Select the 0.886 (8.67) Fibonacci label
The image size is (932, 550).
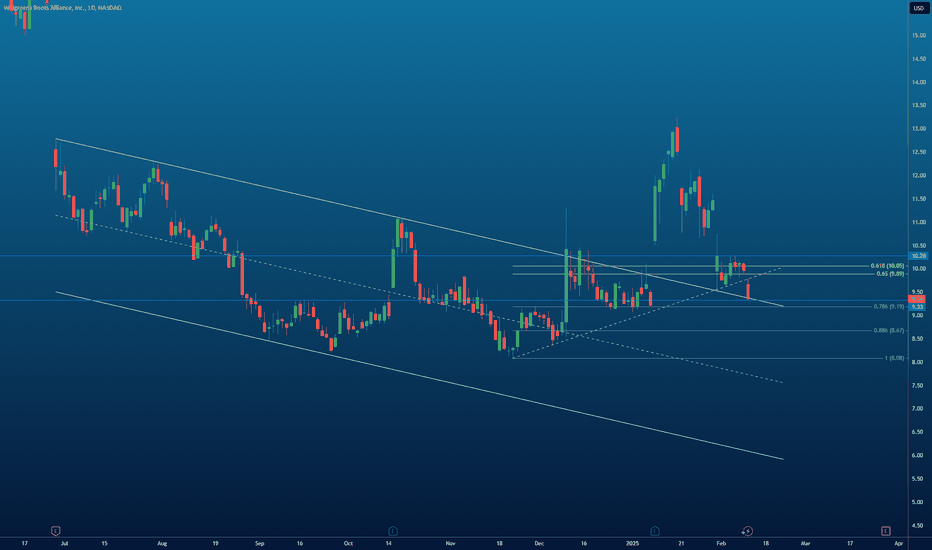(x=889, y=330)
